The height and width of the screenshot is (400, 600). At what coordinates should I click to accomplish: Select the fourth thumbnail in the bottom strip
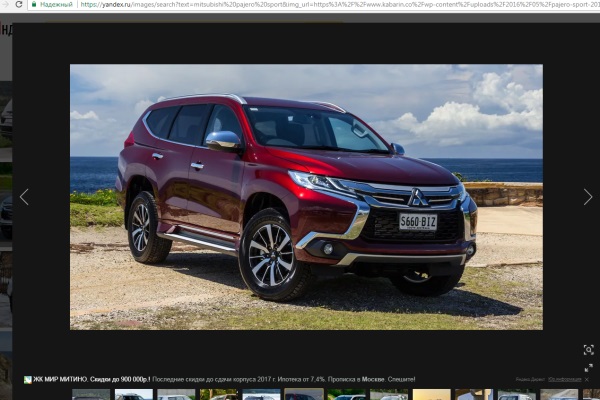pos(219,395)
